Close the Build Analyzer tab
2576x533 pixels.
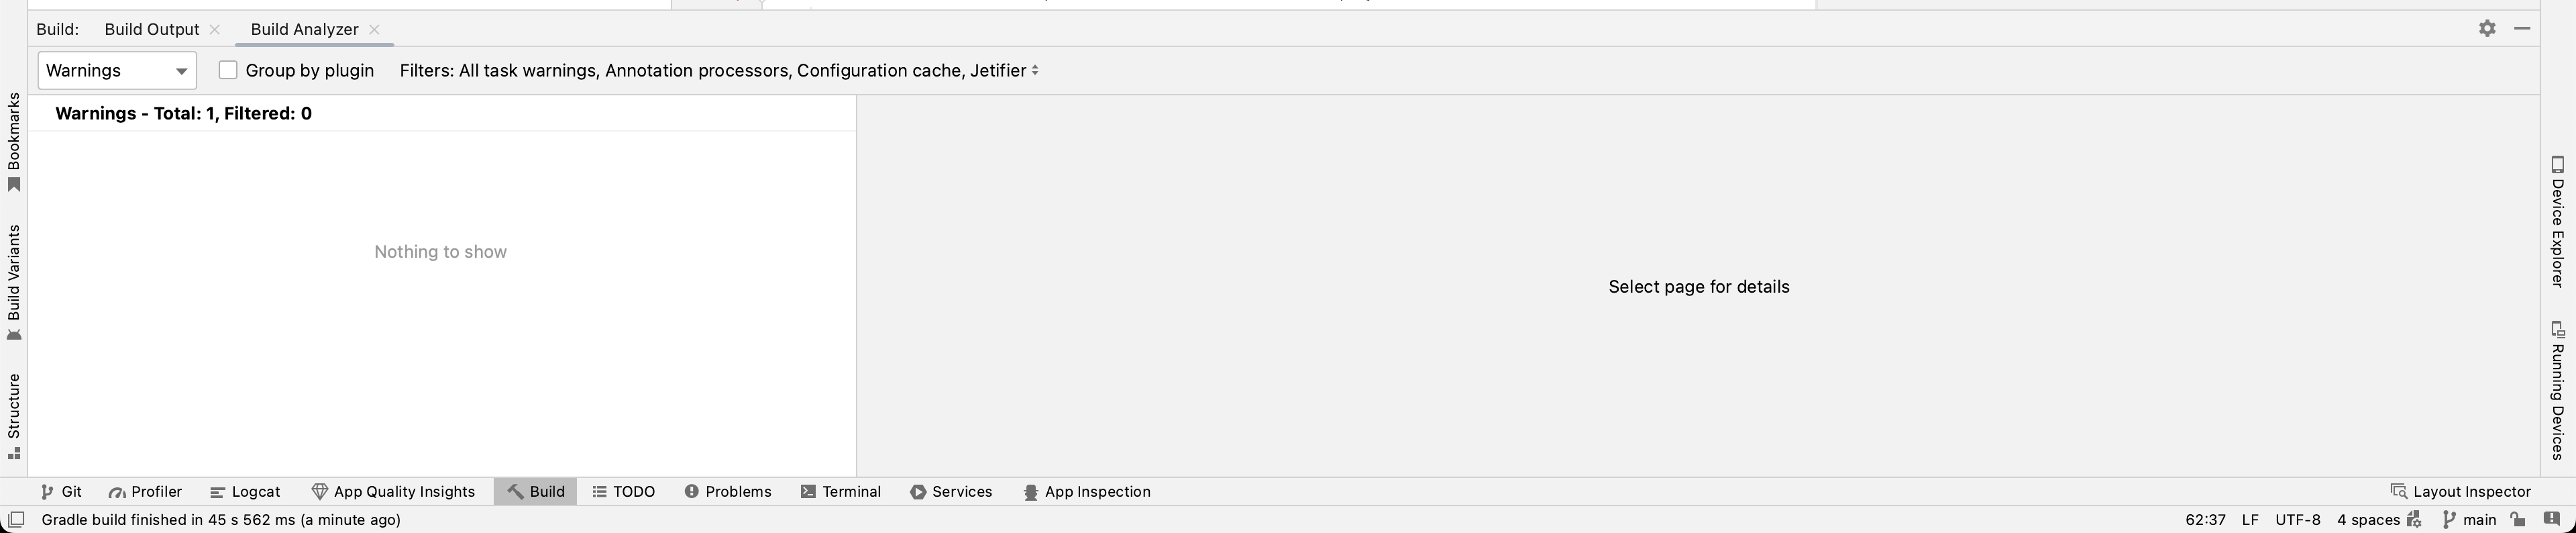pos(375,30)
